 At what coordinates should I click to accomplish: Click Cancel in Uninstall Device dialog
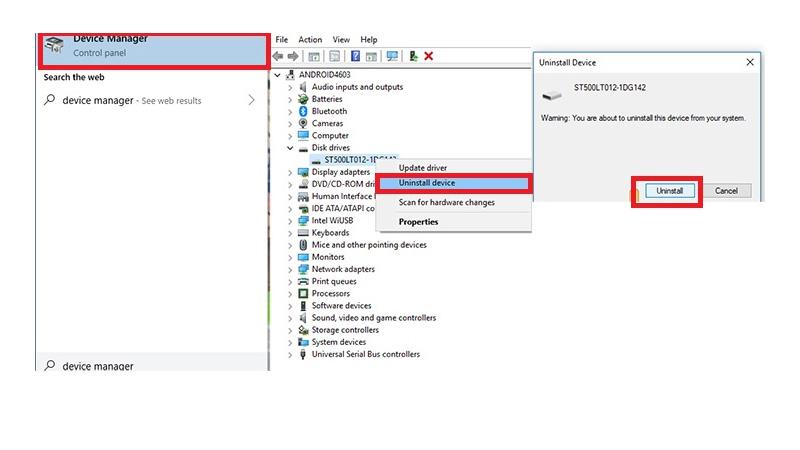click(726, 191)
